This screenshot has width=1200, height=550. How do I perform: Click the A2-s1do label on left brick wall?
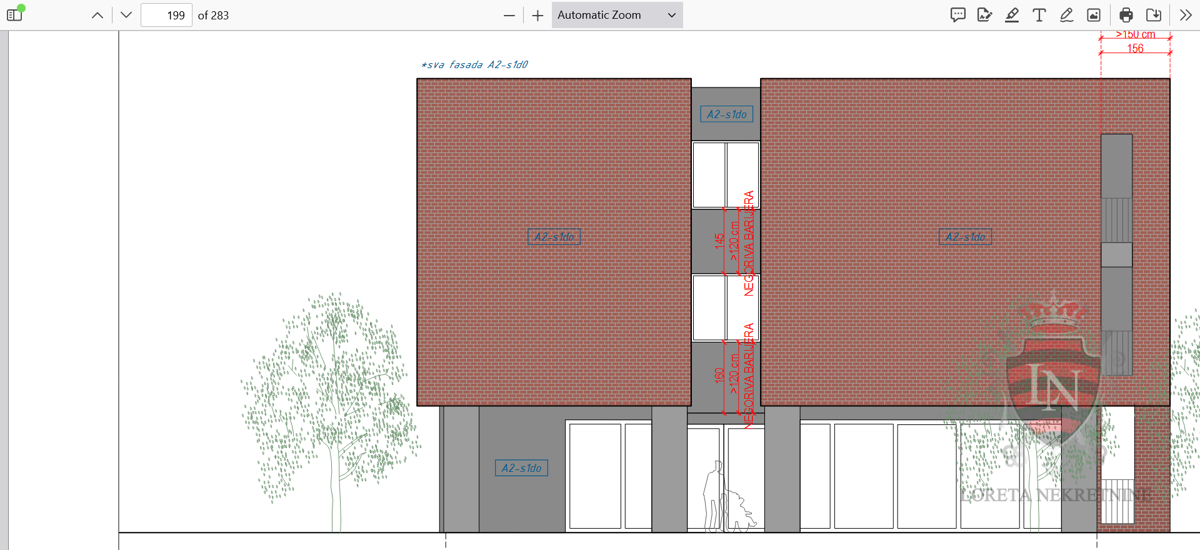click(555, 237)
